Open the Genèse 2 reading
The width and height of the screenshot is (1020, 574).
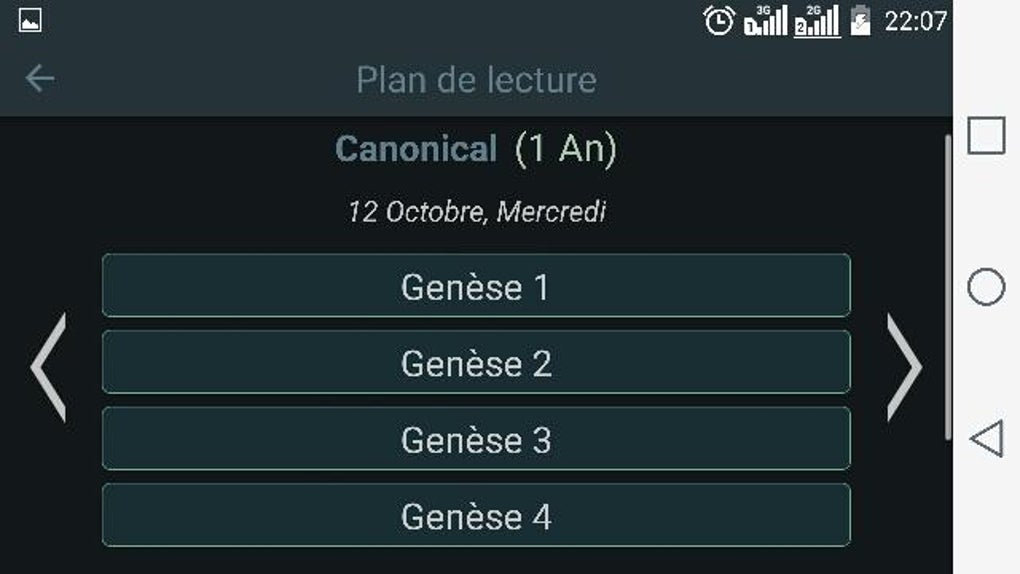[476, 363]
